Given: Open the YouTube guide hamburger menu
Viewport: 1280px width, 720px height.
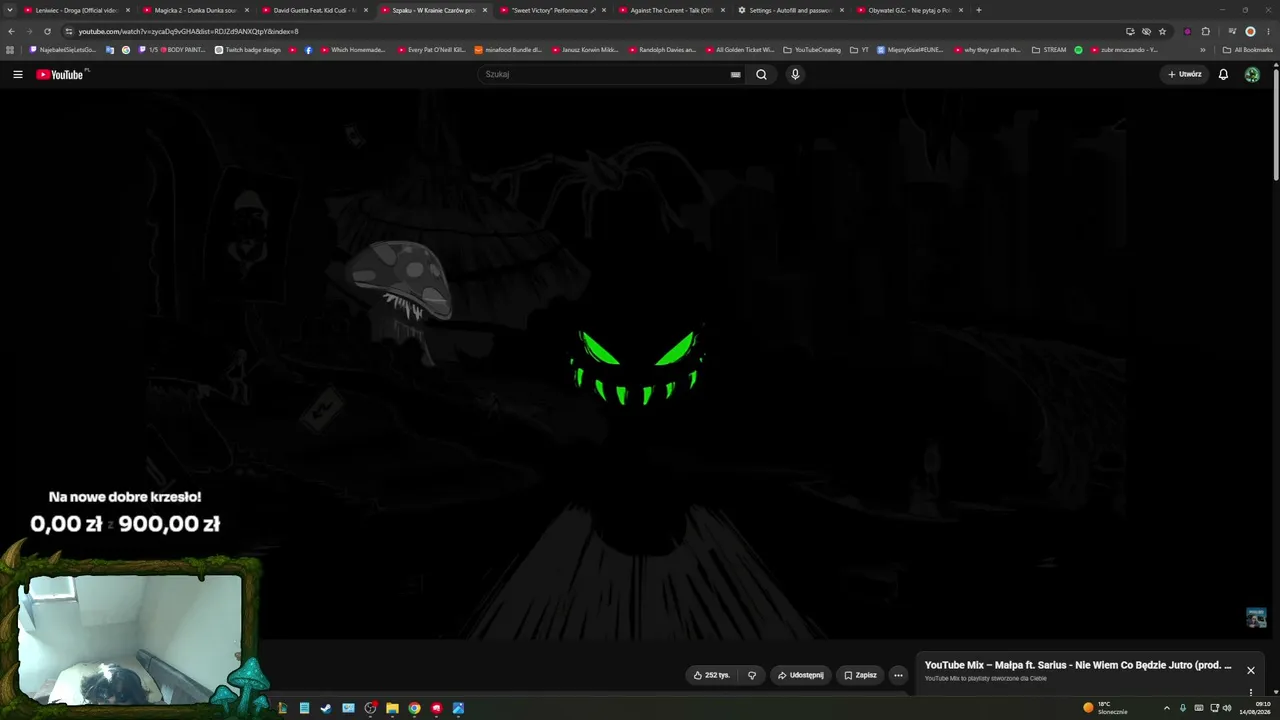Looking at the screenshot, I should (18, 74).
